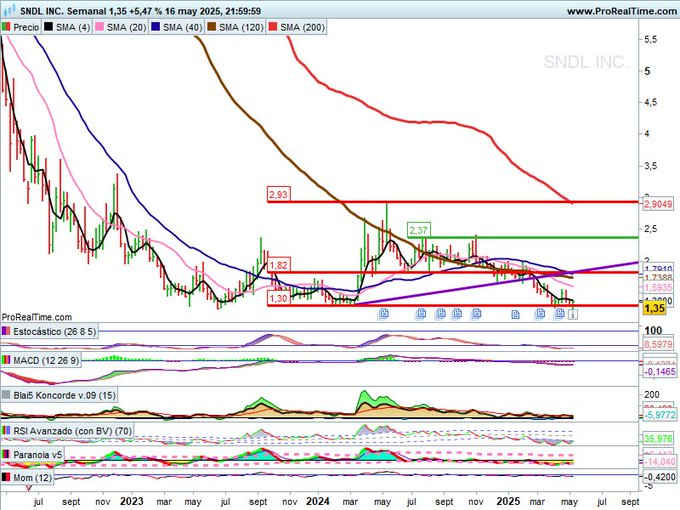Select the SMA (40) legend label
The height and width of the screenshot is (510, 680).
click(x=183, y=27)
